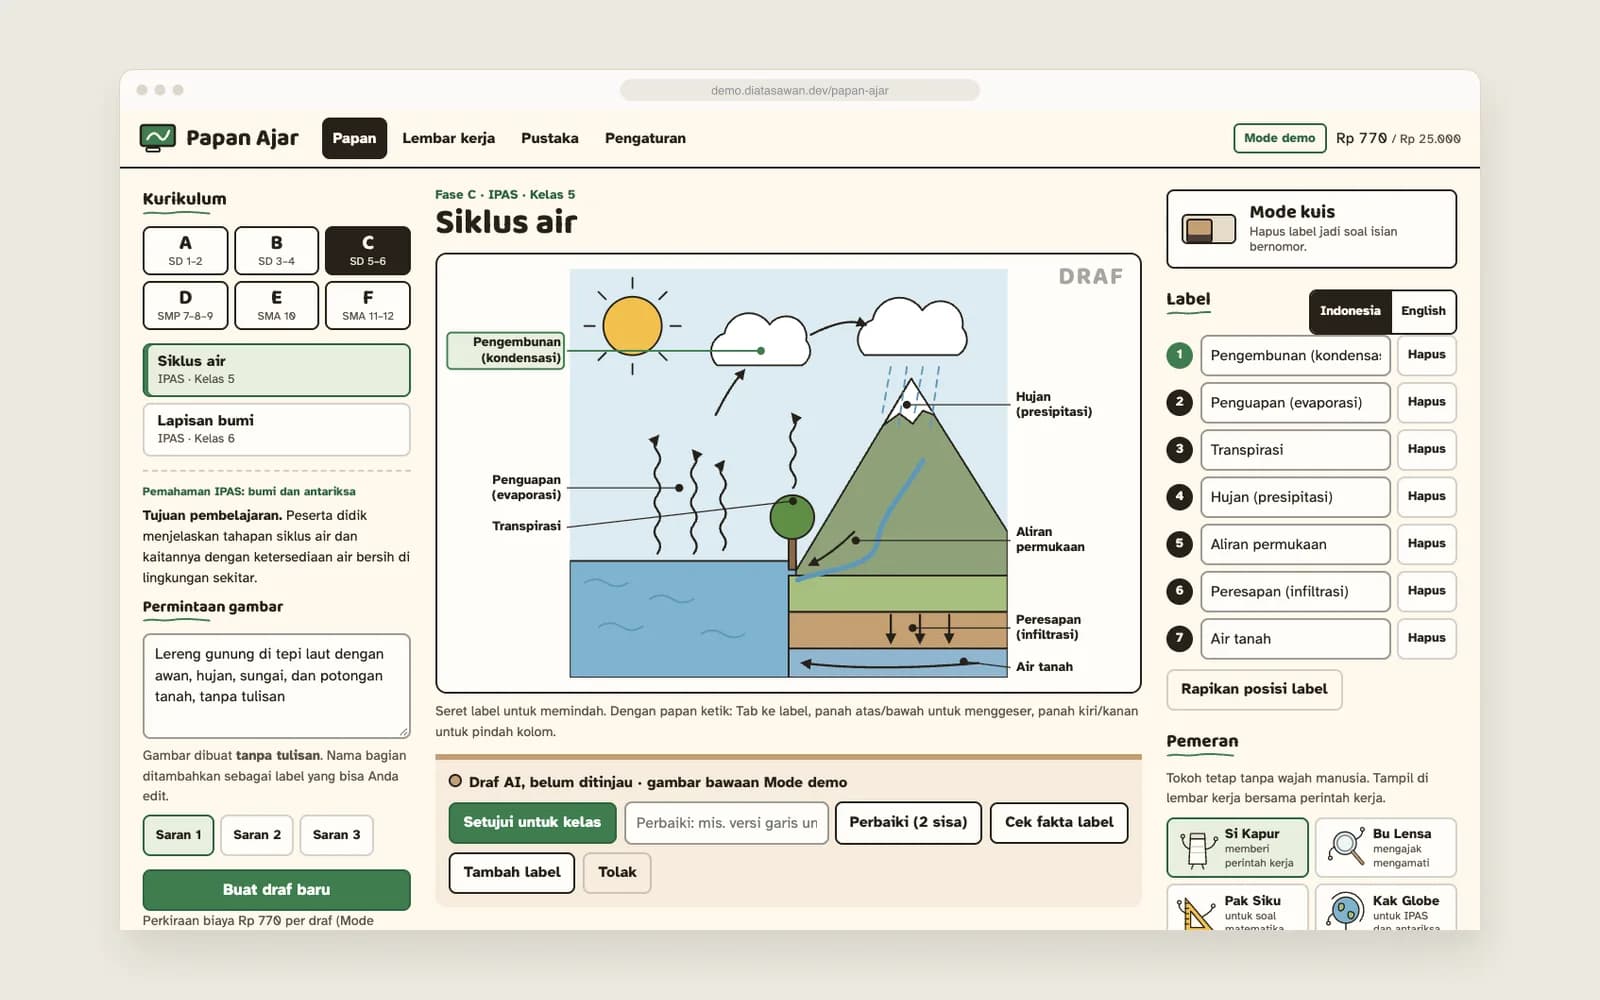Reject draft with Tolak button
The width and height of the screenshot is (1600, 1000).
coord(617,872)
